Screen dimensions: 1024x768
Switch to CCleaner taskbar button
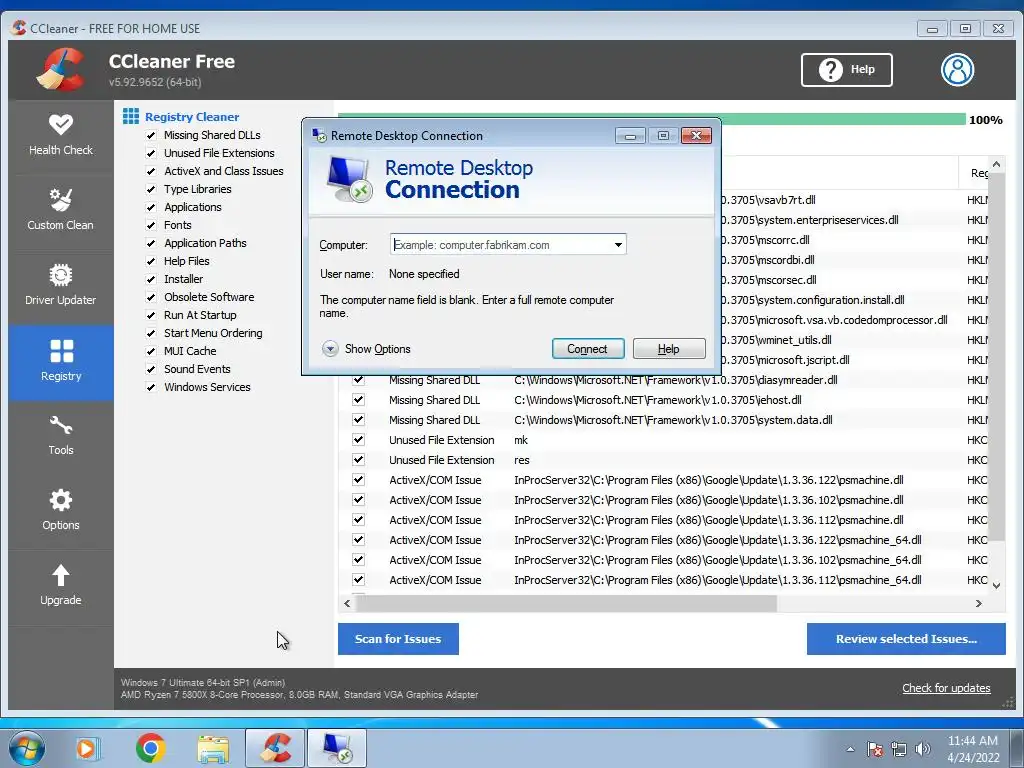point(275,748)
